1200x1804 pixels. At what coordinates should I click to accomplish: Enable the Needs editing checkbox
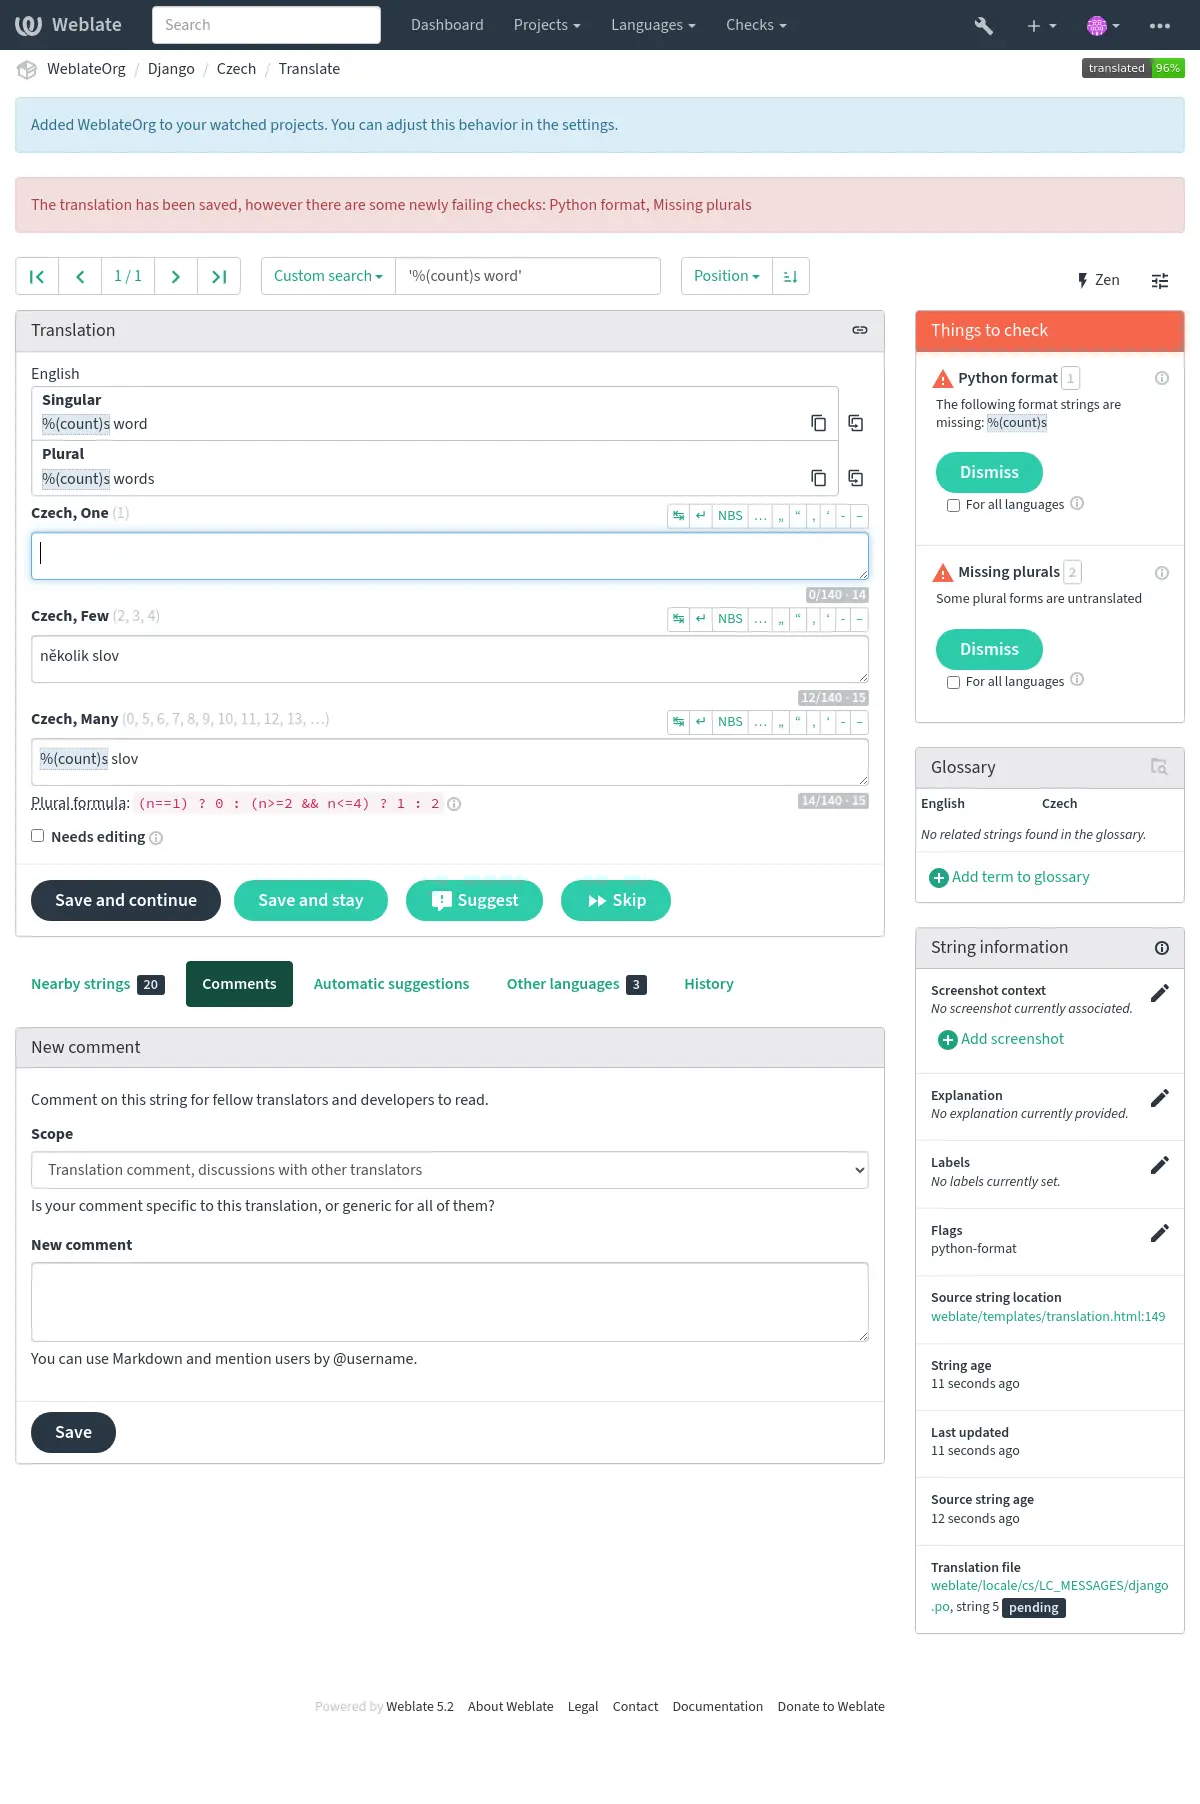tap(38, 836)
